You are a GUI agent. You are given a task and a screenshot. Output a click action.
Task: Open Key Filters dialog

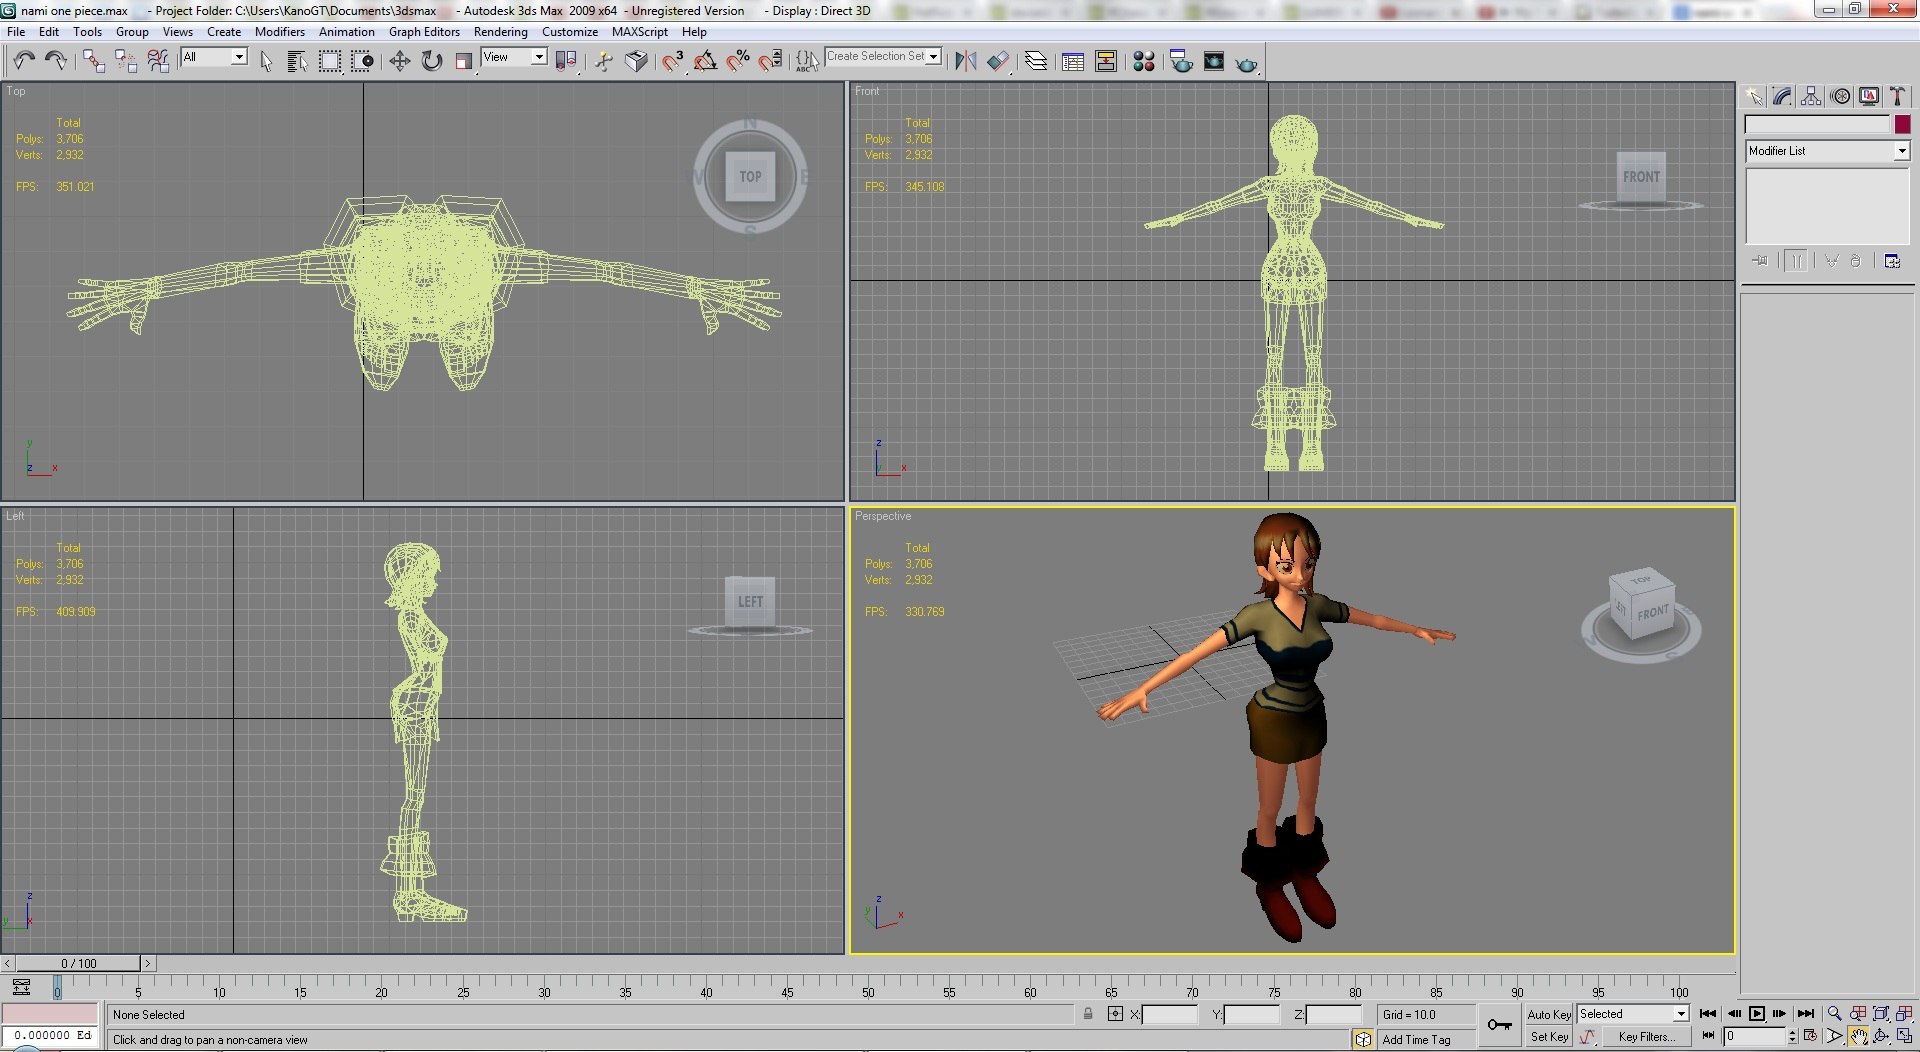pyautogui.click(x=1646, y=1037)
